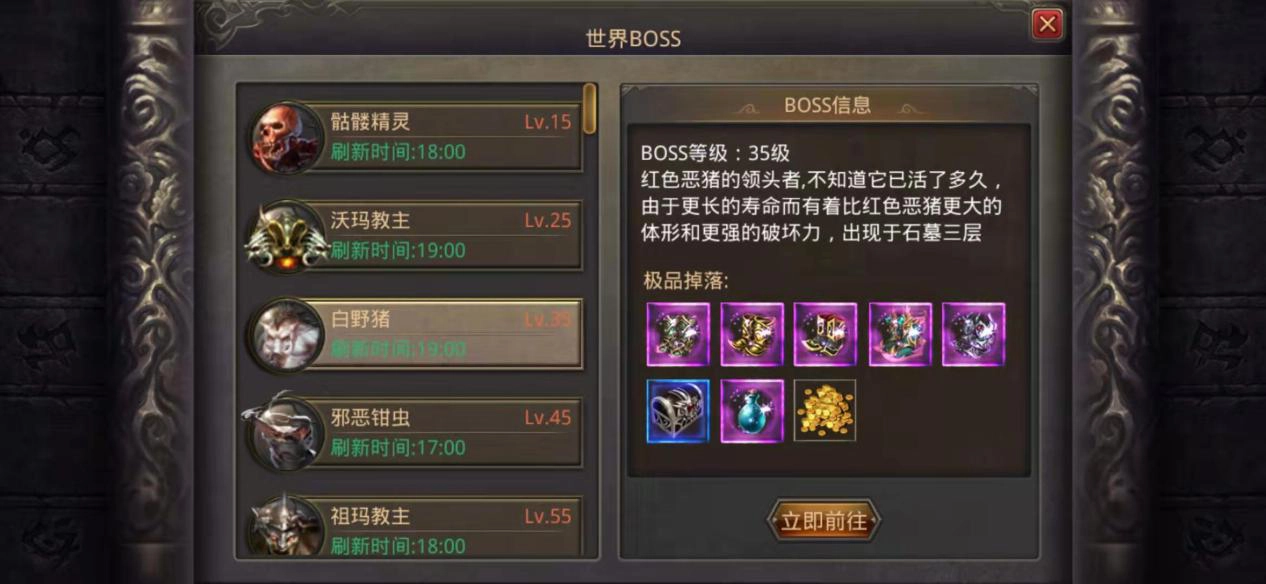Viewport: 1266px width, 584px height.
Task: Click the silver treasure chest drop
Action: point(678,410)
